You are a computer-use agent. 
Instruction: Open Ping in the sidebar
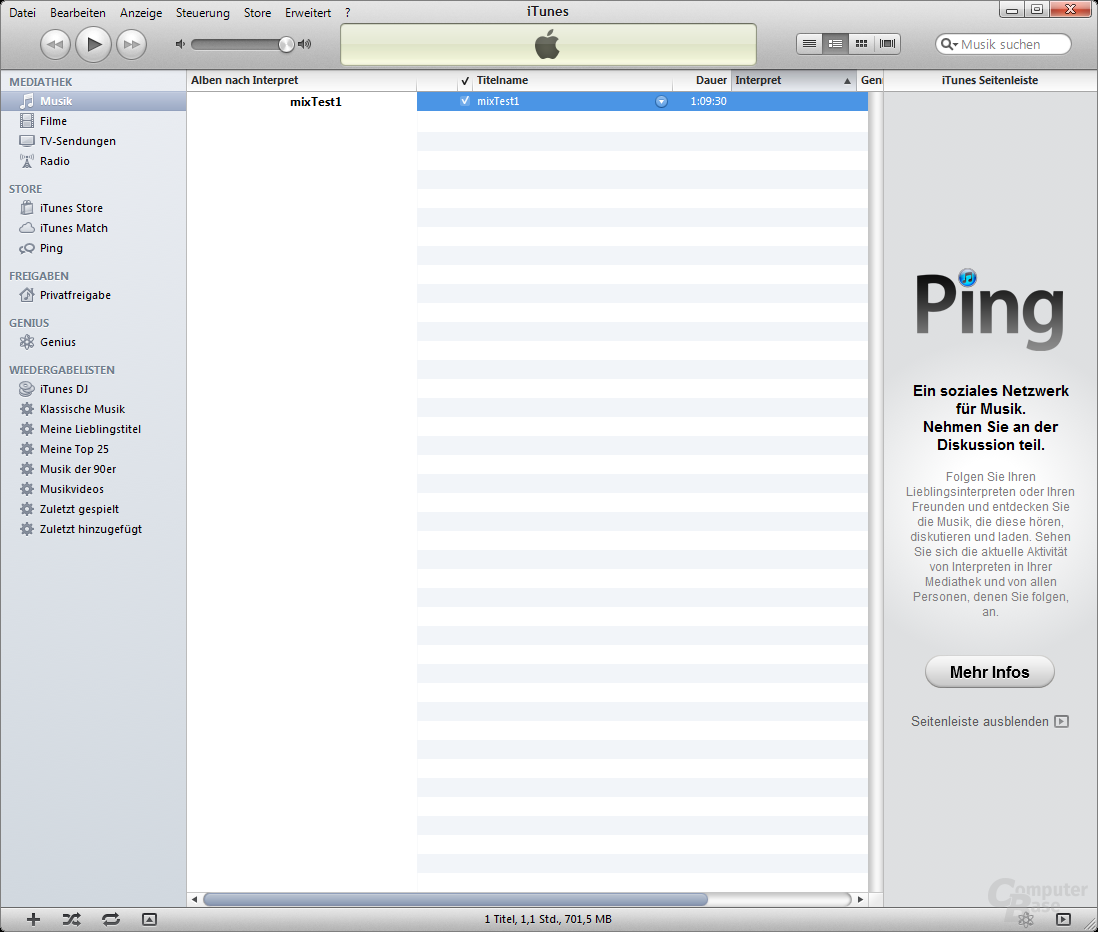point(93,248)
